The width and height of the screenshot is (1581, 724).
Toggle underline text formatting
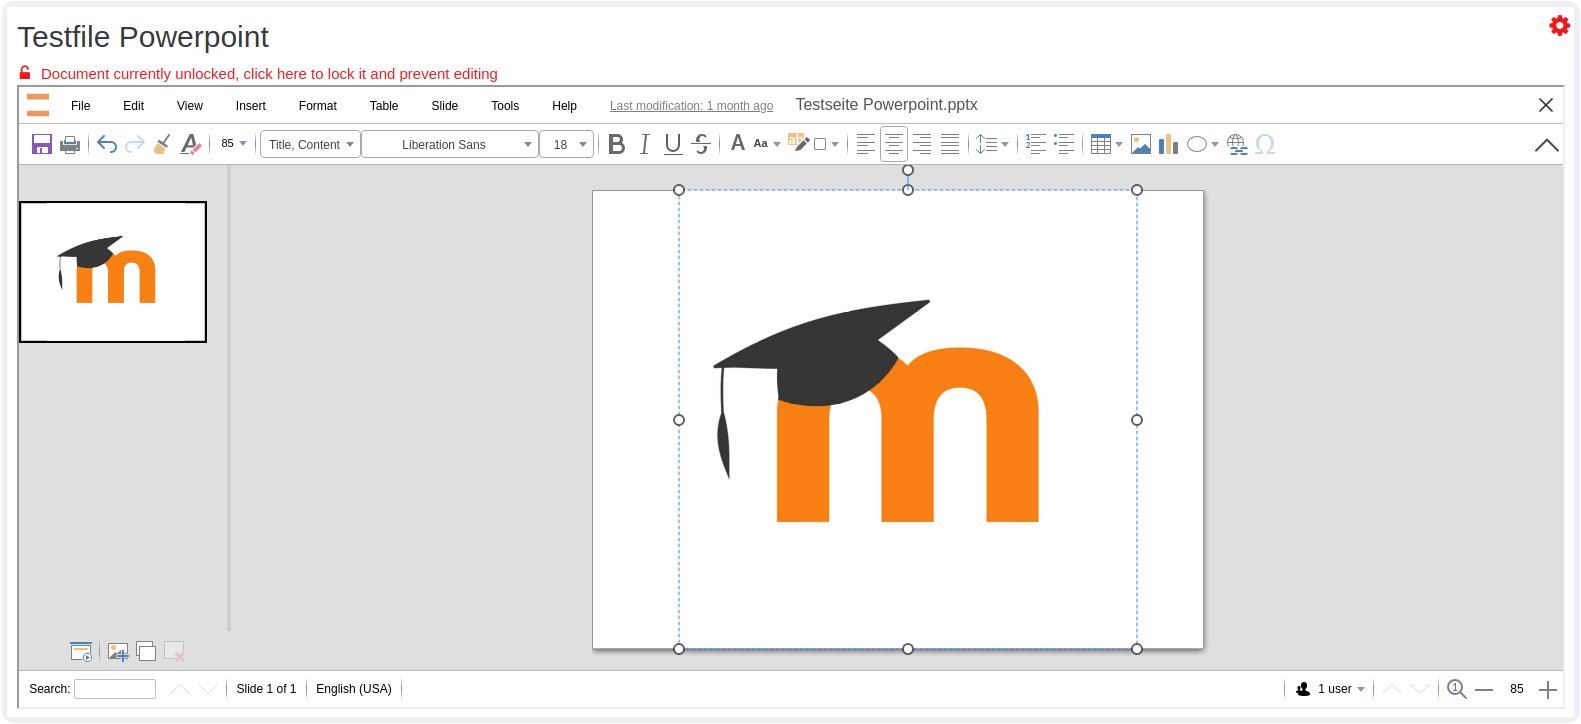(x=673, y=144)
